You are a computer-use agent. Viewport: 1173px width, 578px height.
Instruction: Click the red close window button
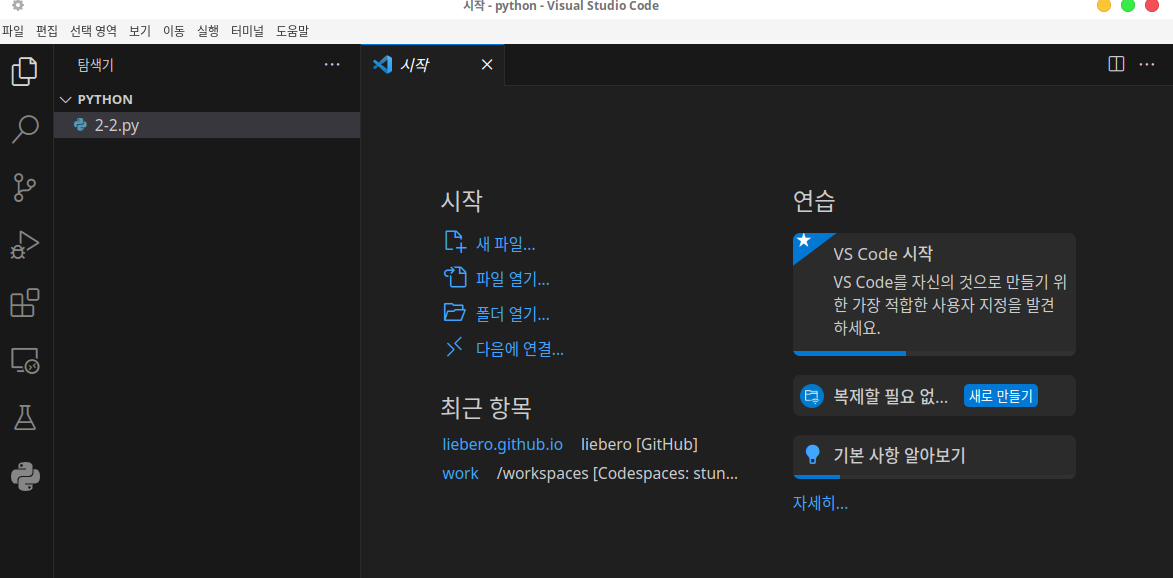1152,5
